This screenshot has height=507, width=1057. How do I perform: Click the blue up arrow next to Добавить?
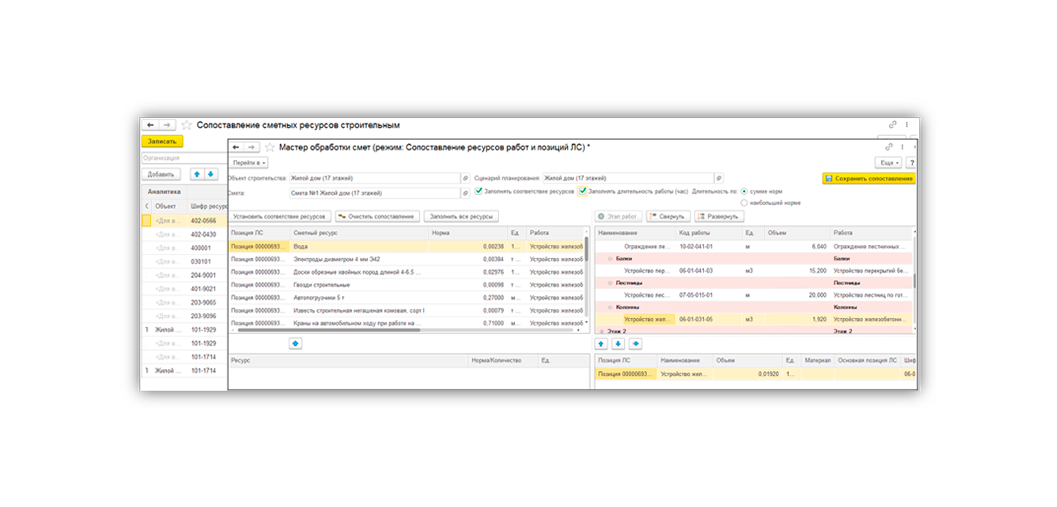point(197,174)
